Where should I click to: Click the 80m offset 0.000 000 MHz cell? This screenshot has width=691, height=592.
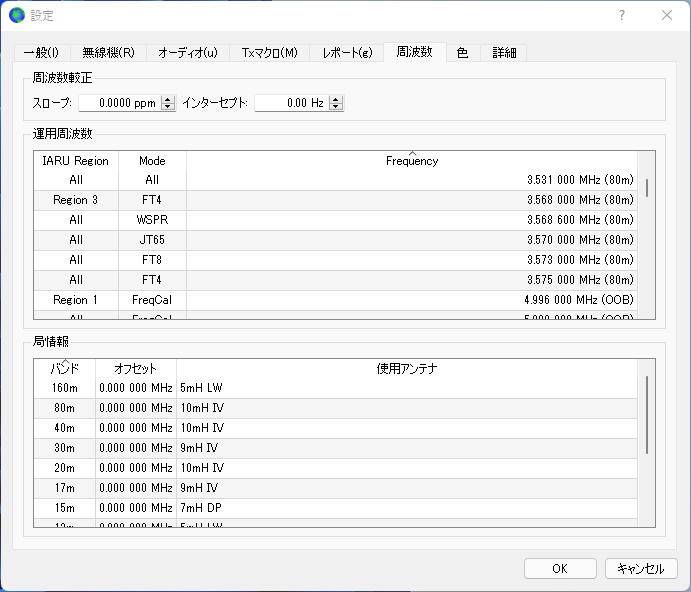click(x=136, y=408)
